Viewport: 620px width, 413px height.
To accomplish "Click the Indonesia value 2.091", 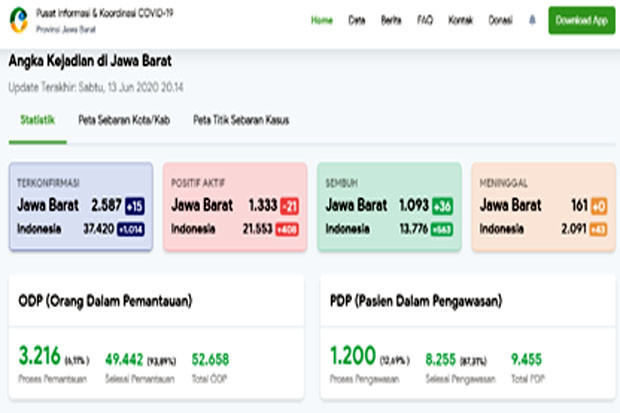I will click(x=574, y=229).
